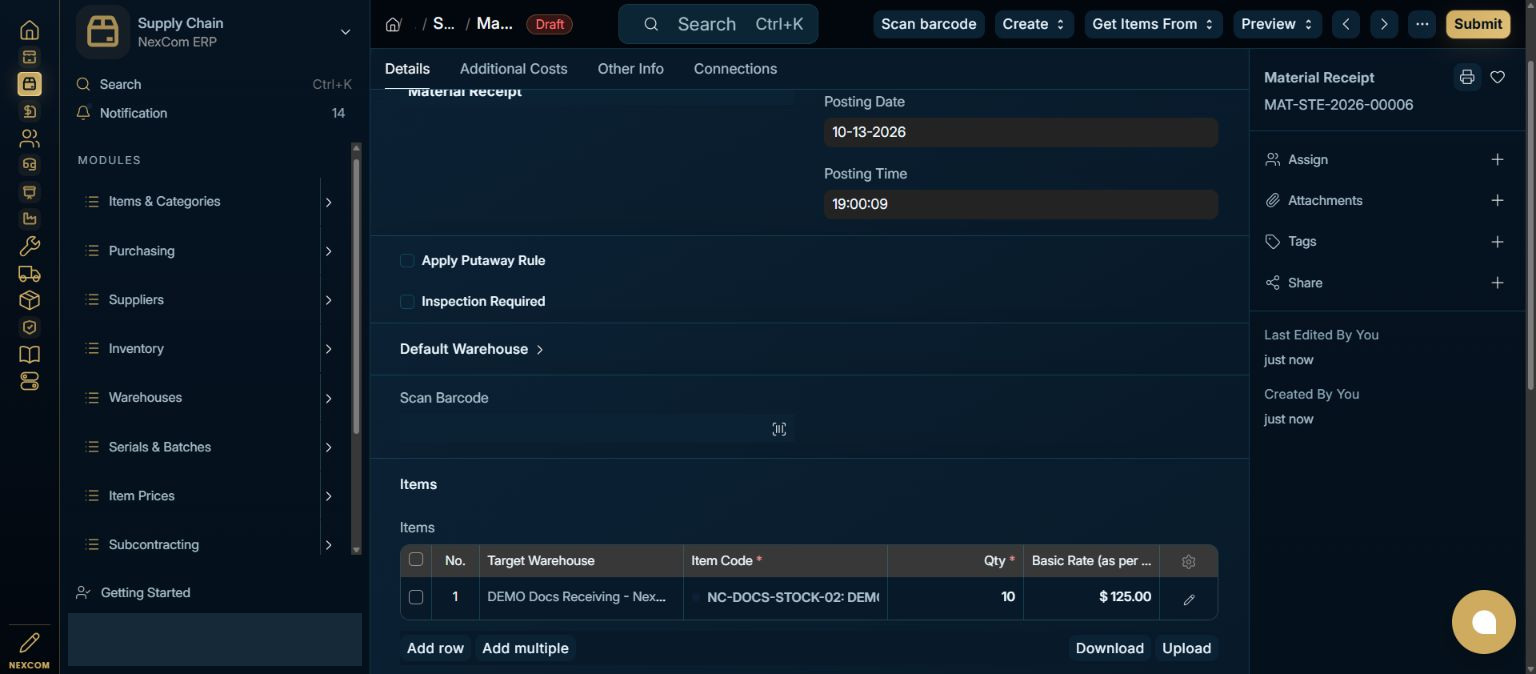Switch to the Details tab
This screenshot has width=1536, height=674.
point(407,69)
